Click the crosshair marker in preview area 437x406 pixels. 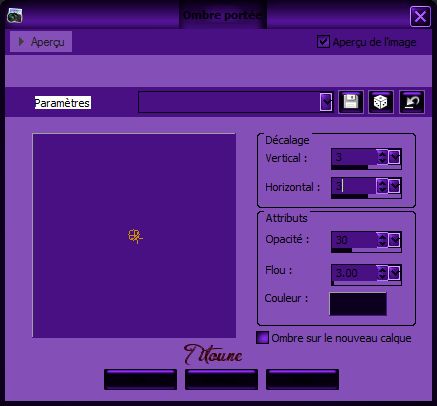coord(135,236)
